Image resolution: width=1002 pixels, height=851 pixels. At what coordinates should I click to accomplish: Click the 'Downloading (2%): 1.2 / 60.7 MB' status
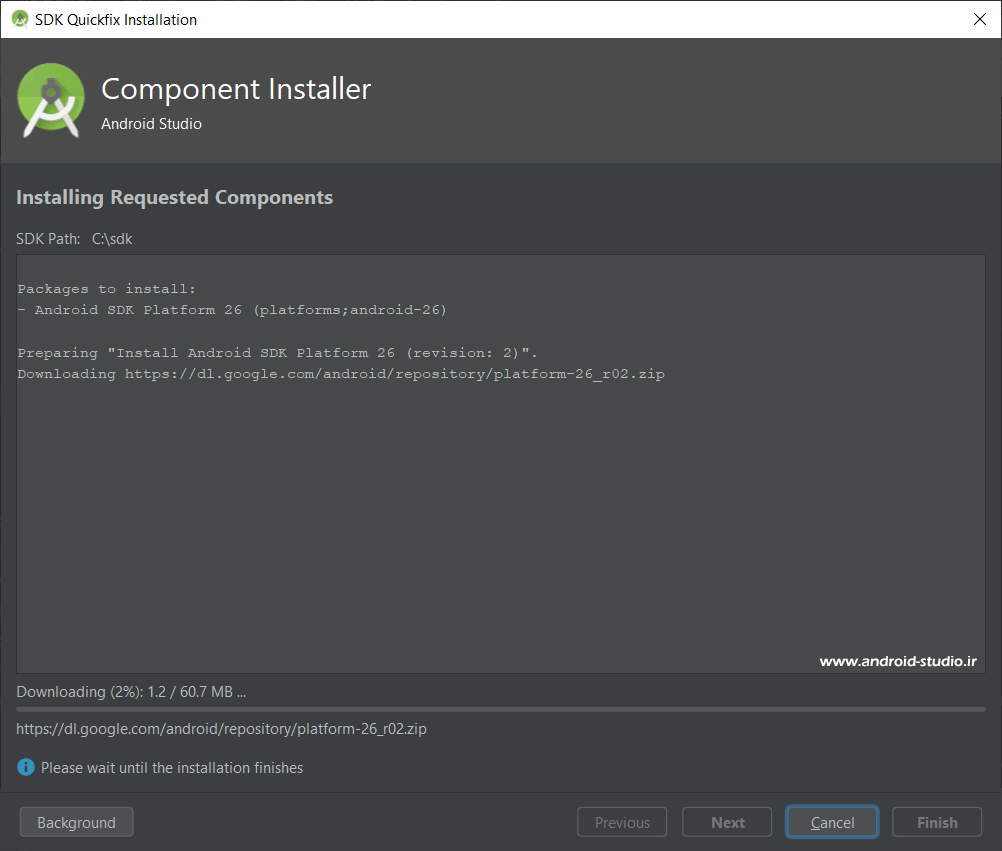click(131, 691)
